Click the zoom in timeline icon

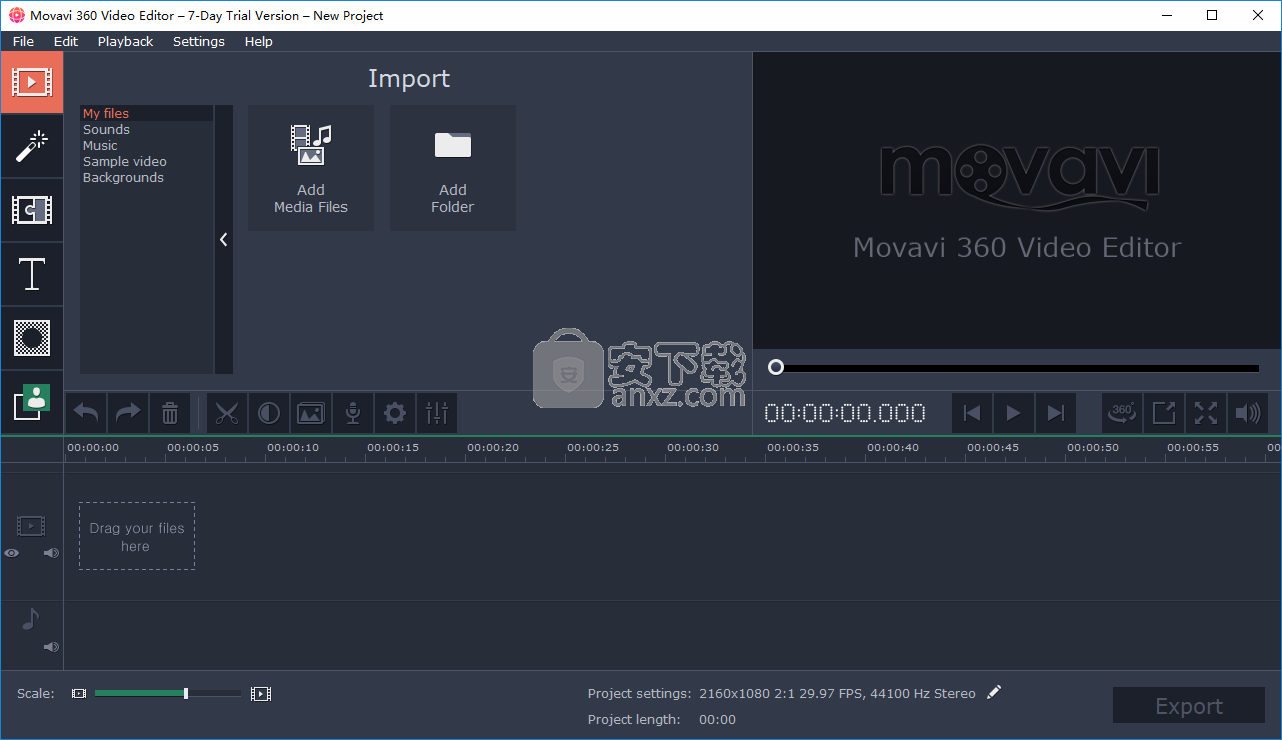(261, 693)
